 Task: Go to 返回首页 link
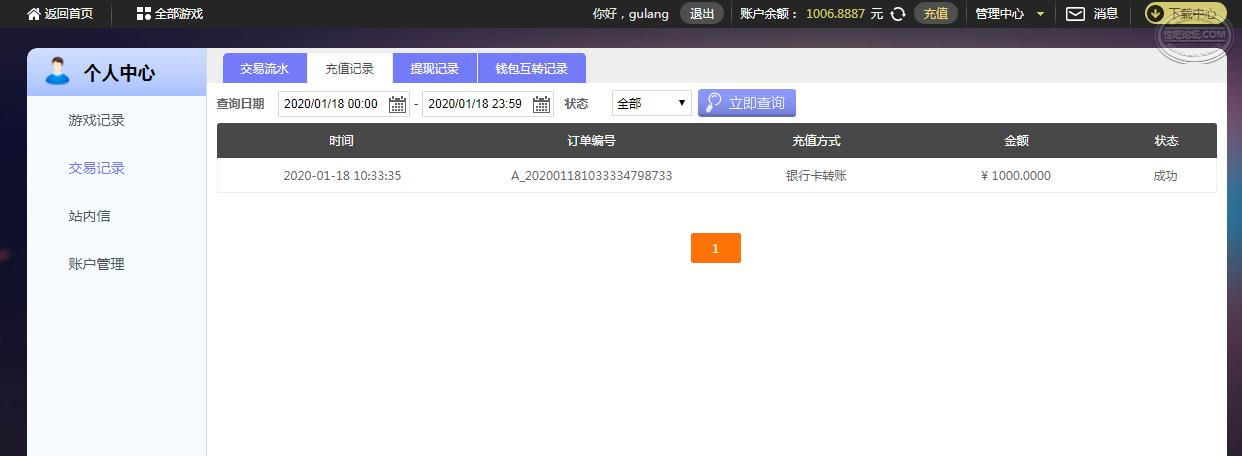click(x=69, y=14)
